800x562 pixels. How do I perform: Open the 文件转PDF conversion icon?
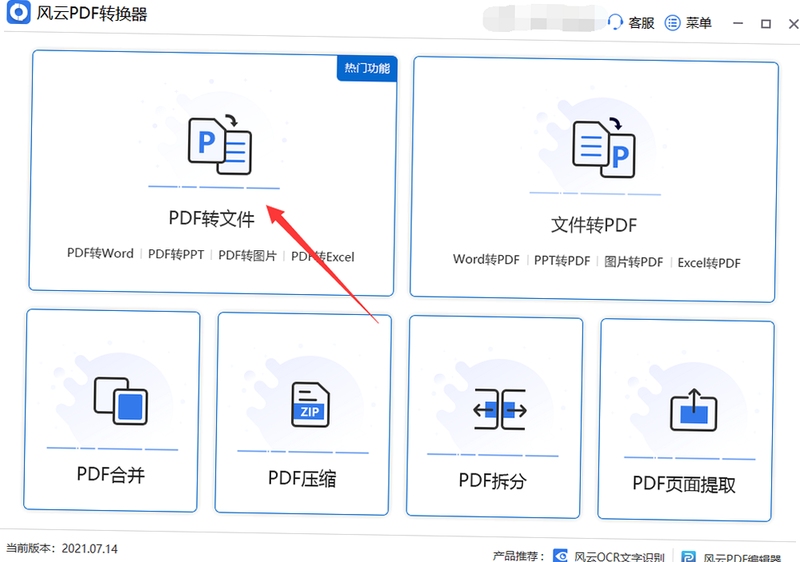pos(604,148)
